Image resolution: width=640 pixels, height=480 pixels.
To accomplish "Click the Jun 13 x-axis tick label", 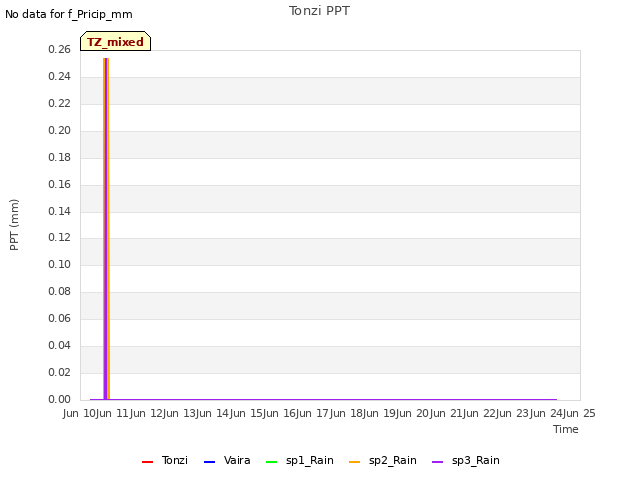I will [x=181, y=413].
